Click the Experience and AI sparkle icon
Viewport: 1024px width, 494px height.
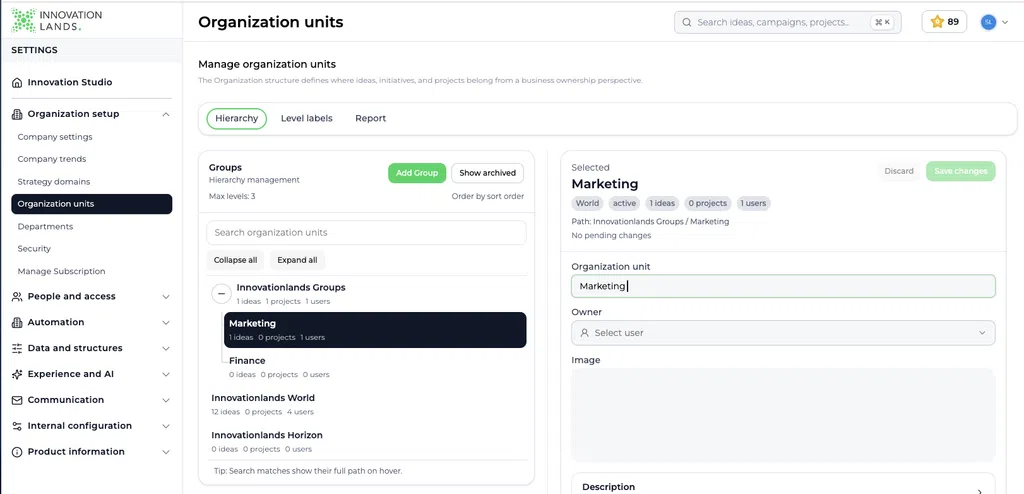(17, 374)
